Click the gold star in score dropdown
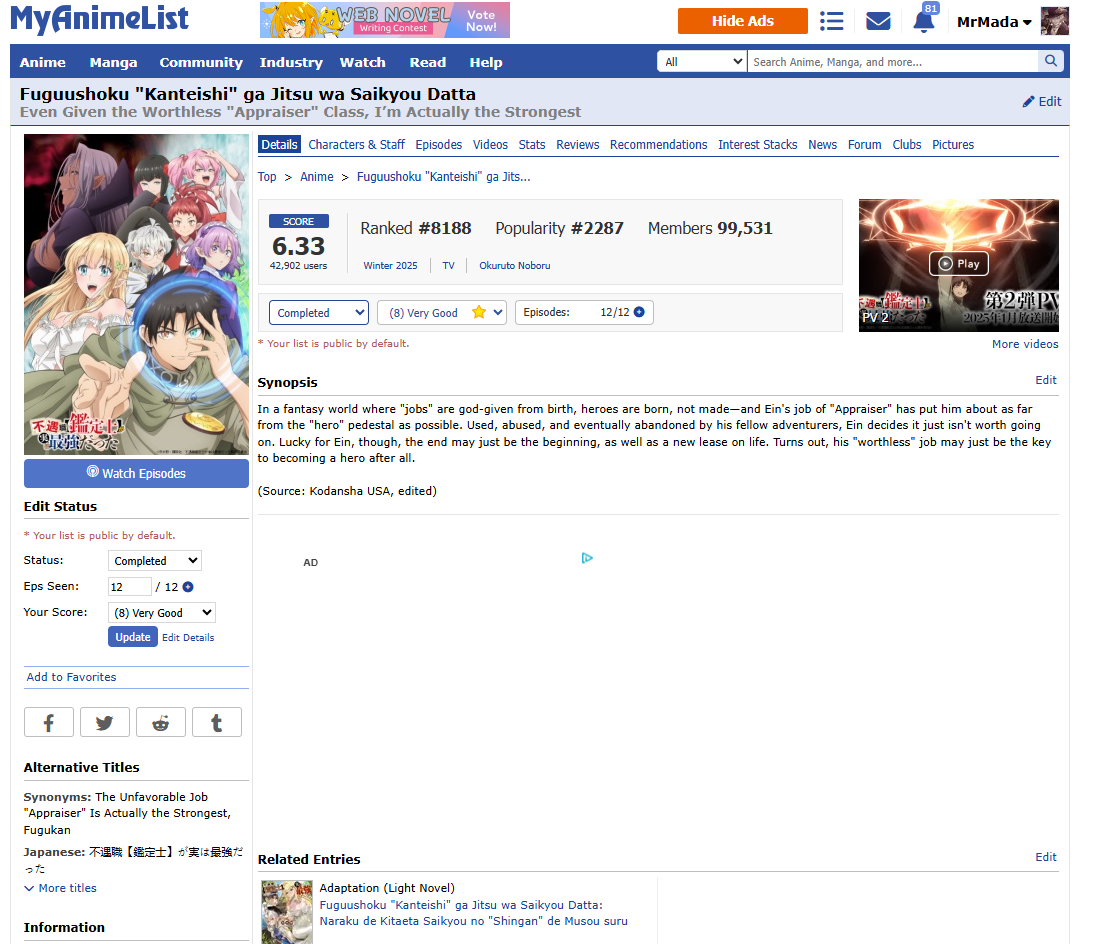The height and width of the screenshot is (944, 1113). click(479, 312)
